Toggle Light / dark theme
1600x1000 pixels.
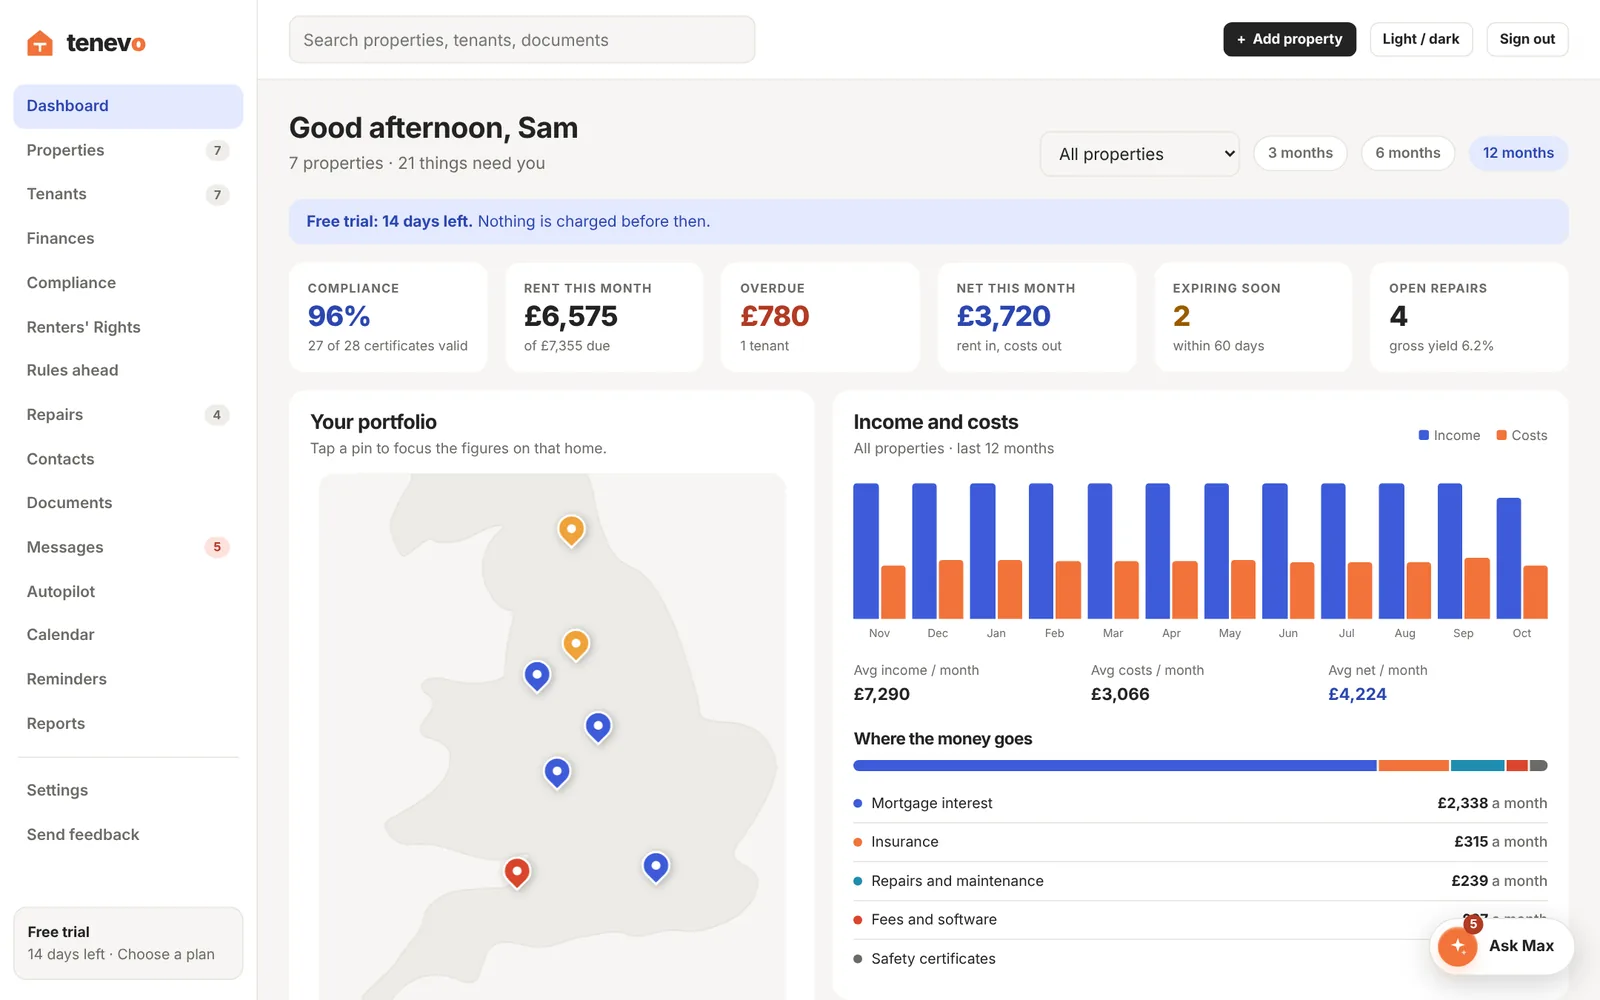1421,39
